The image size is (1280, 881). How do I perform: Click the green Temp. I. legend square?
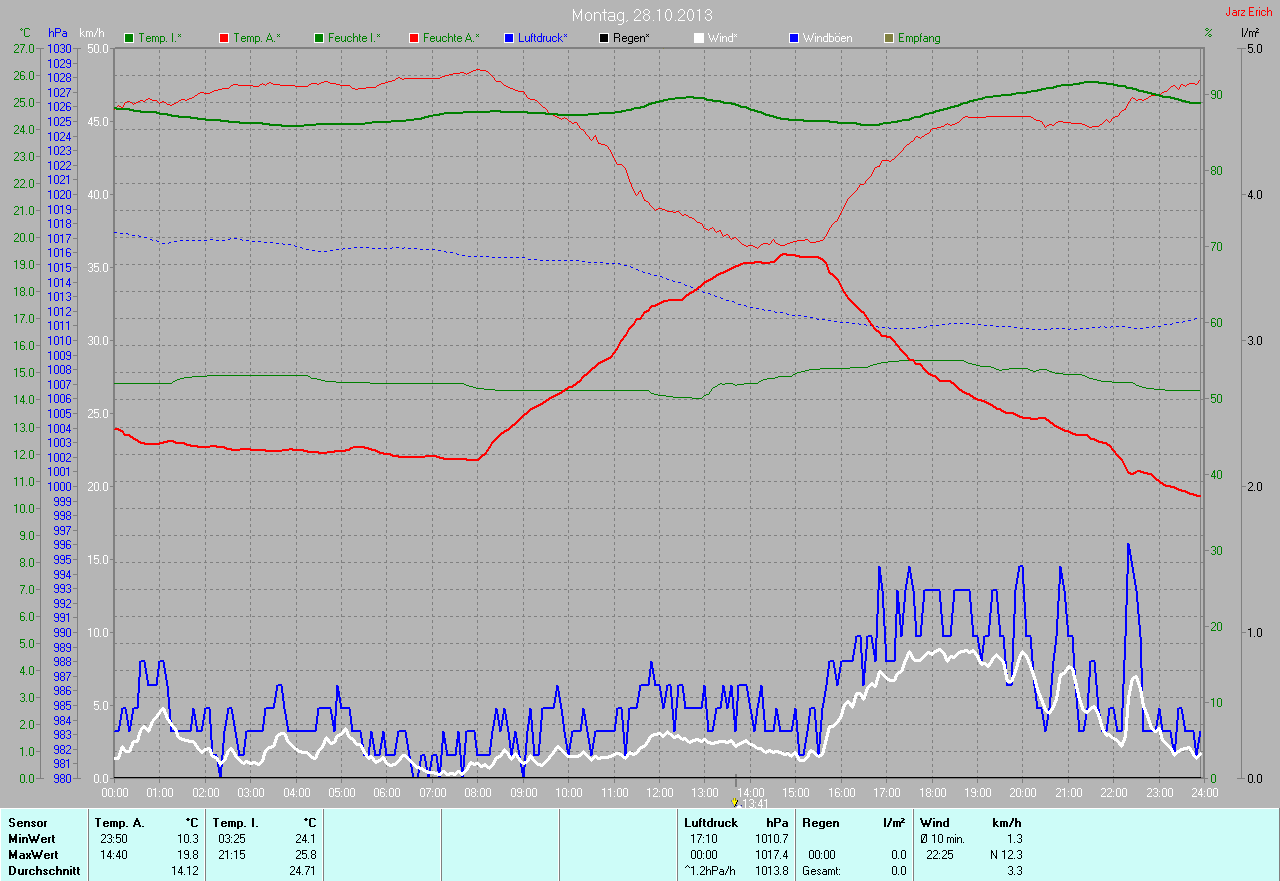pyautogui.click(x=129, y=38)
